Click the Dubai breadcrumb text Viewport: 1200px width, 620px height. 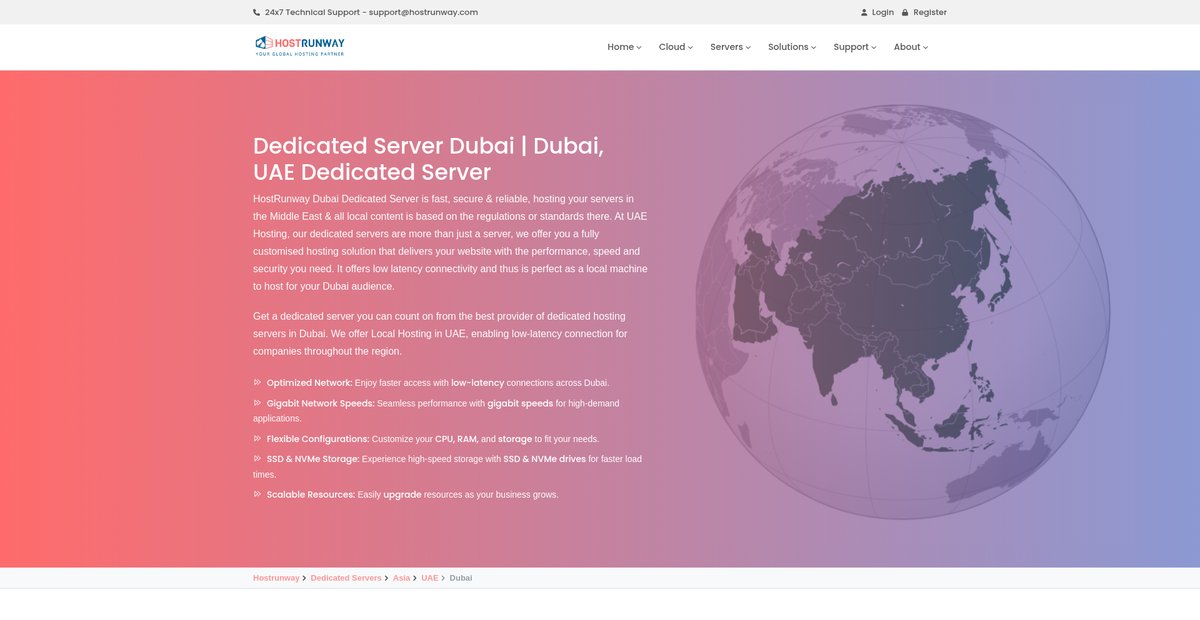tap(461, 578)
